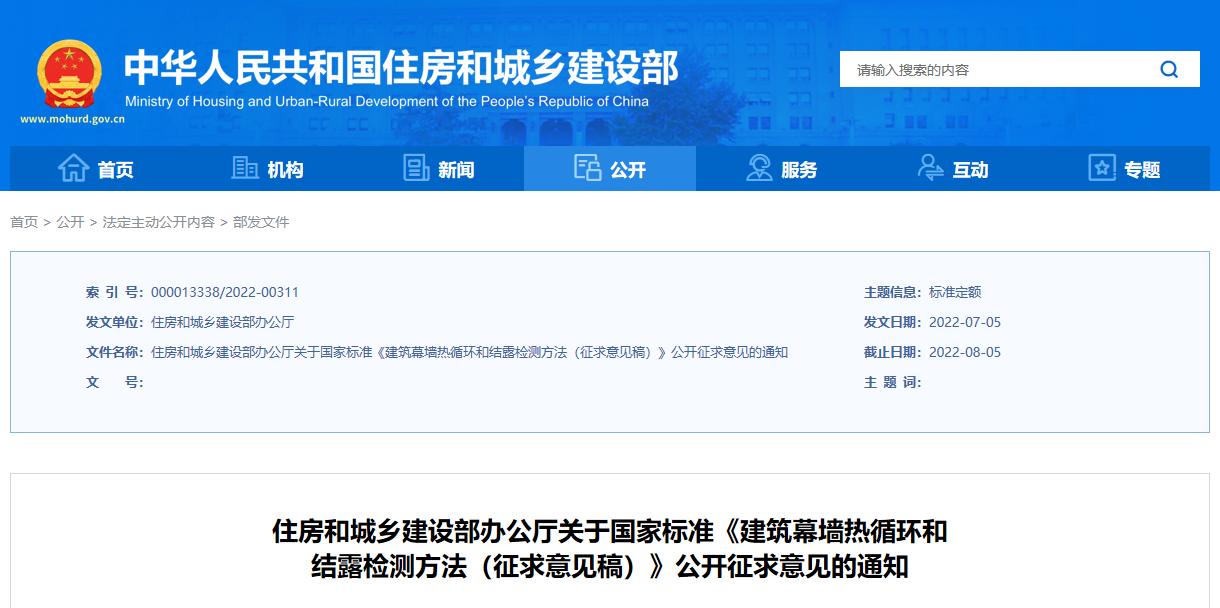Click the 主题信息 label

[893, 292]
